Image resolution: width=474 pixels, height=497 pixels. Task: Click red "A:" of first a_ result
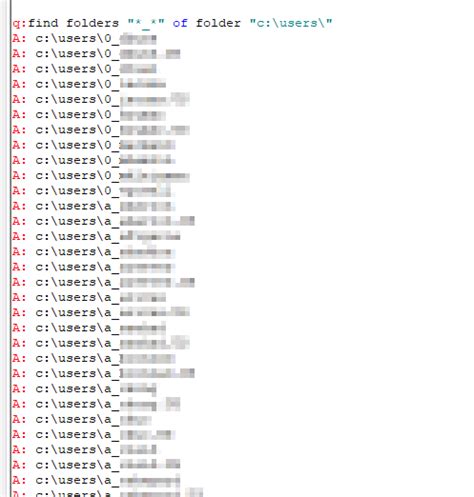click(19, 207)
